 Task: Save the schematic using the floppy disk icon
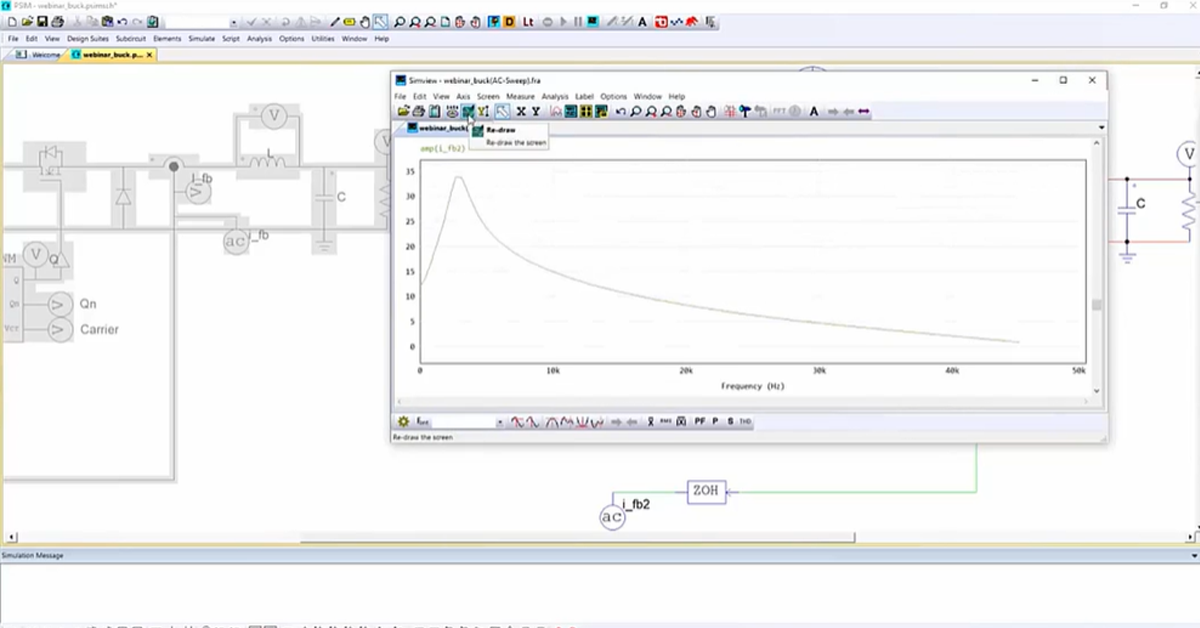click(x=43, y=21)
